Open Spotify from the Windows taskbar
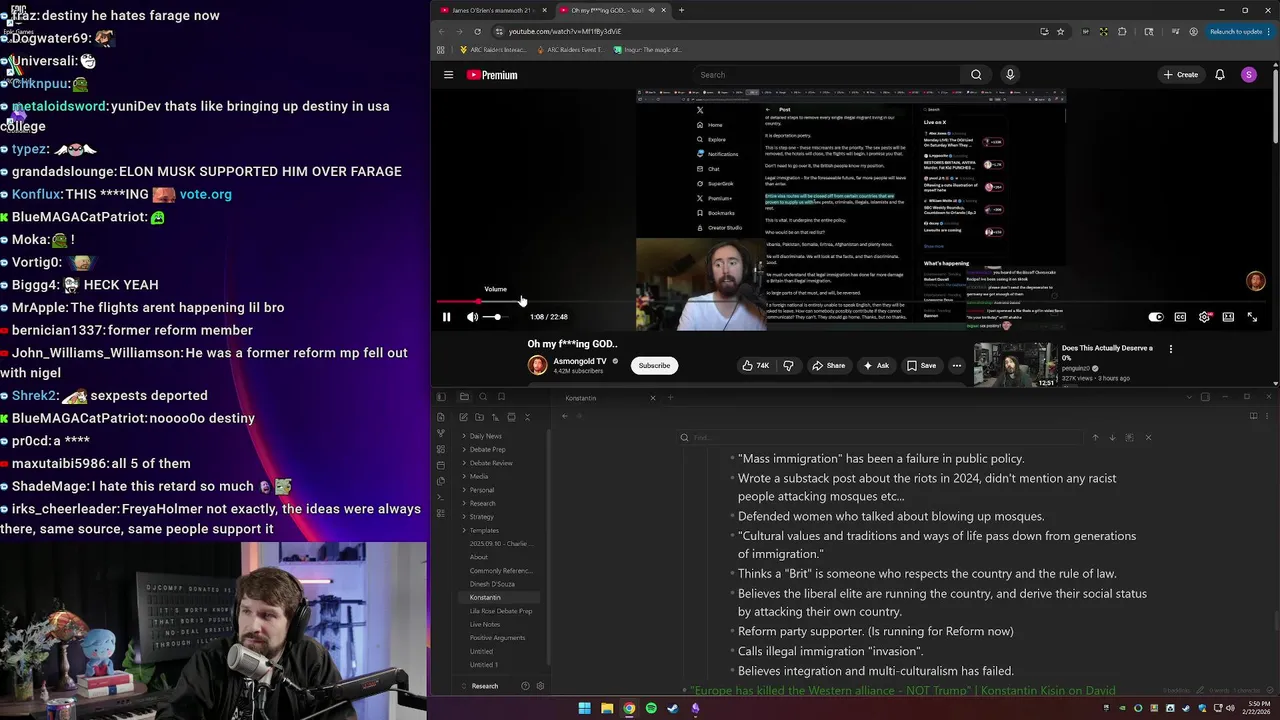 (x=651, y=709)
